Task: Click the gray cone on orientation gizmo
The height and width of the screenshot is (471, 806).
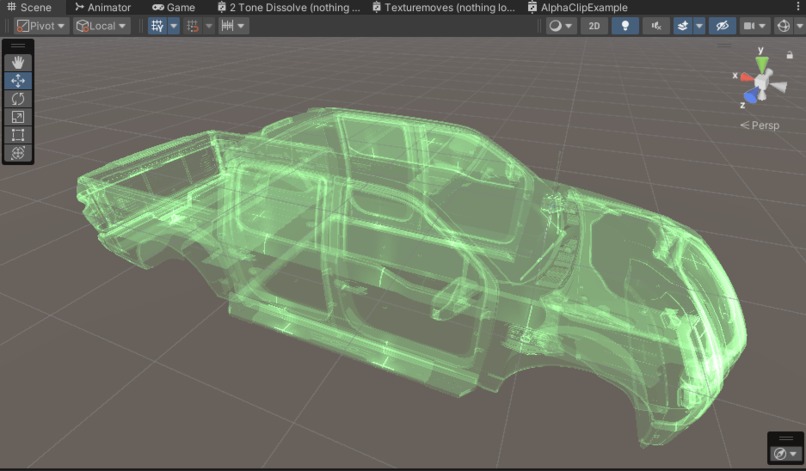Action: click(779, 86)
